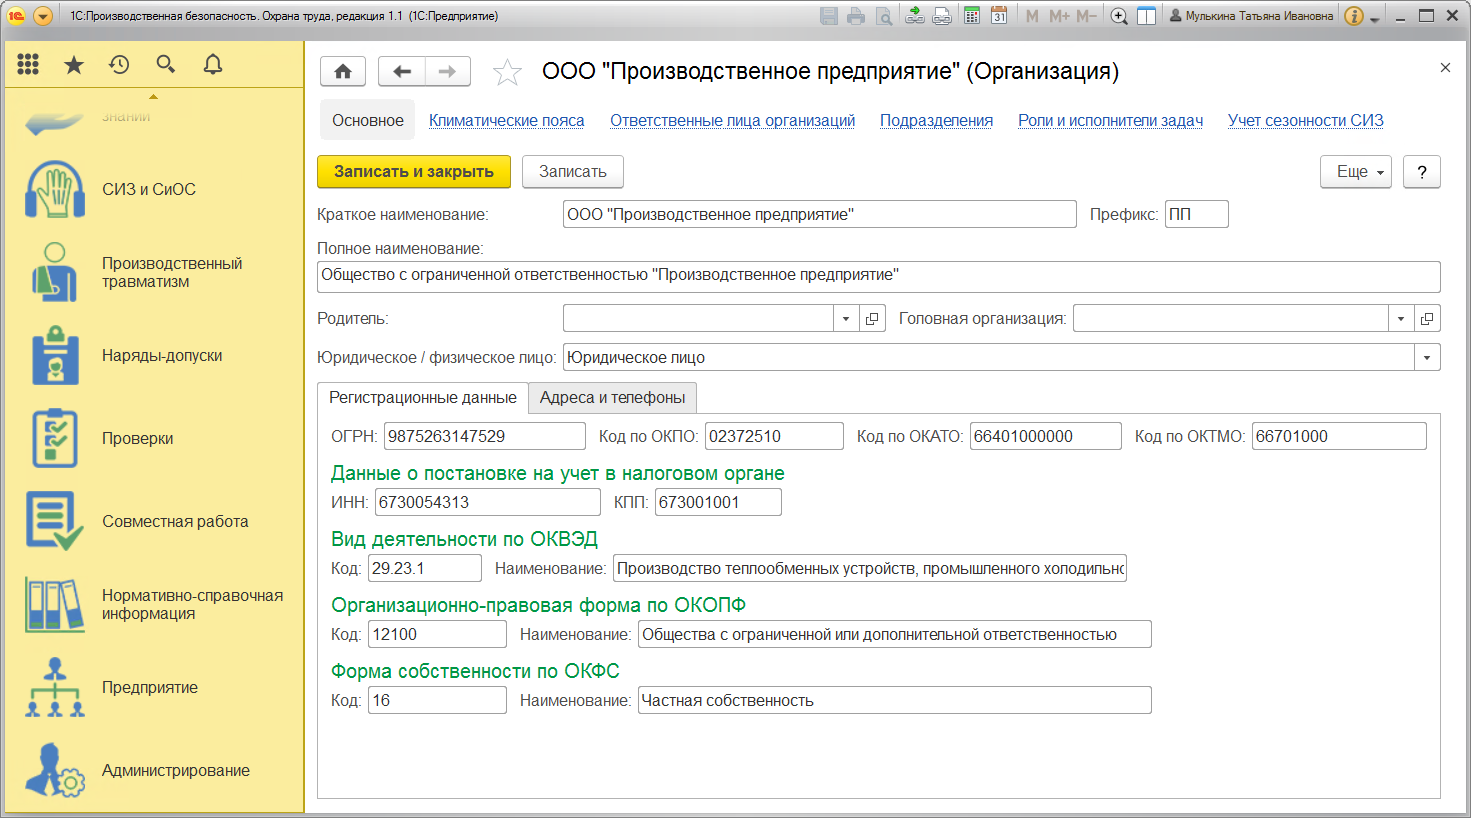The height and width of the screenshot is (818, 1471).
Task: Click the КПП field
Action: (718, 503)
